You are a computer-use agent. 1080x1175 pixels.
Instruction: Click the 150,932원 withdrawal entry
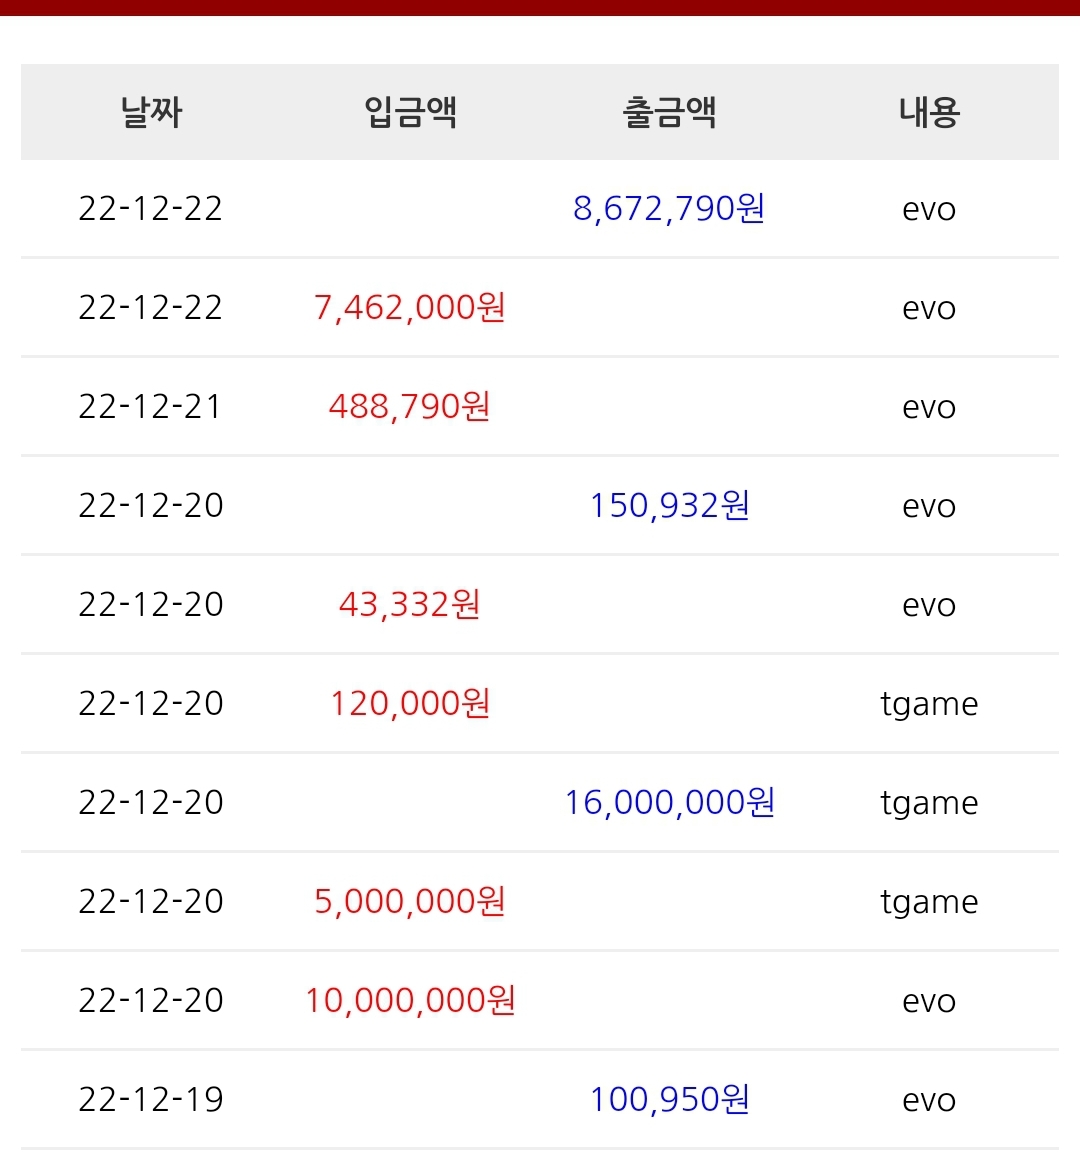coord(669,505)
